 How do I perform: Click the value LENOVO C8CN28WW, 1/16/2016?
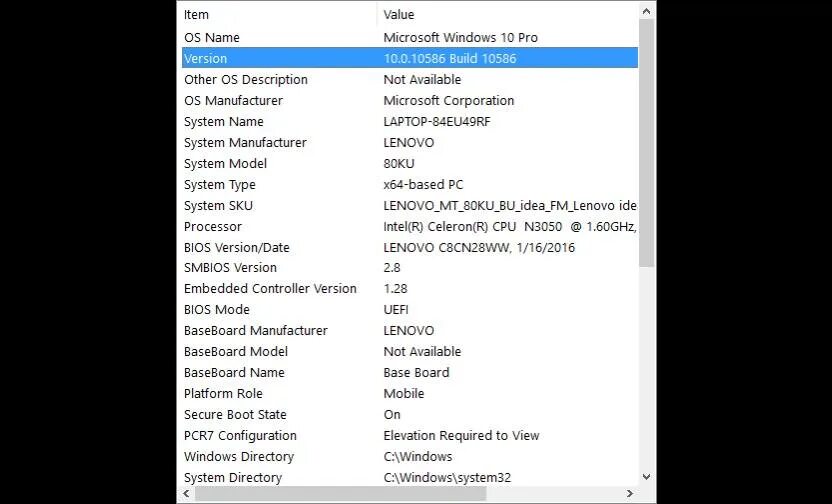click(x=479, y=247)
